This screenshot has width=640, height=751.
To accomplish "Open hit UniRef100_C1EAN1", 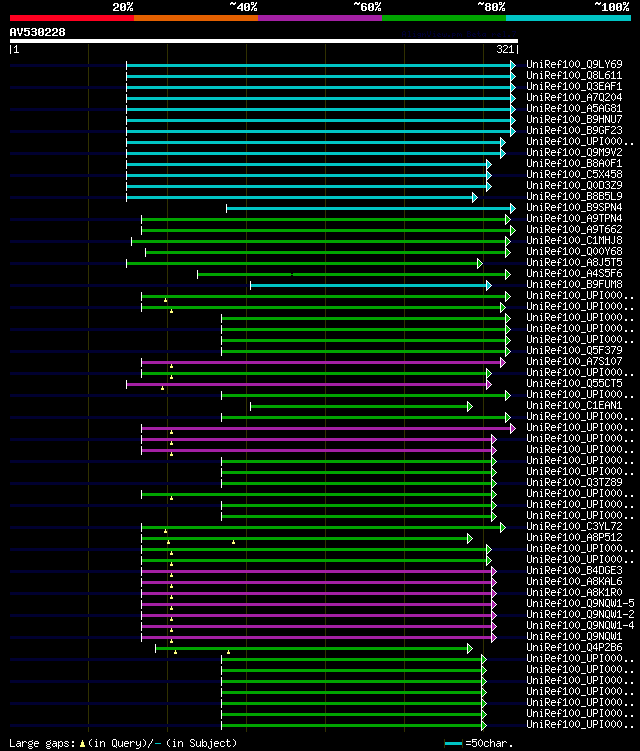I will (x=574, y=406).
